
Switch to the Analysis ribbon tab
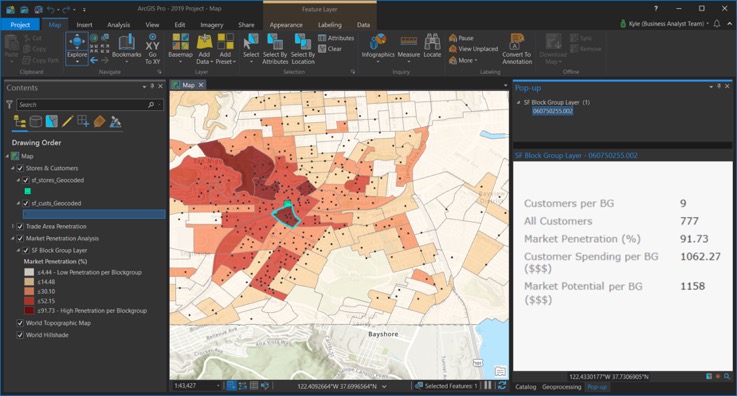pyautogui.click(x=118, y=25)
